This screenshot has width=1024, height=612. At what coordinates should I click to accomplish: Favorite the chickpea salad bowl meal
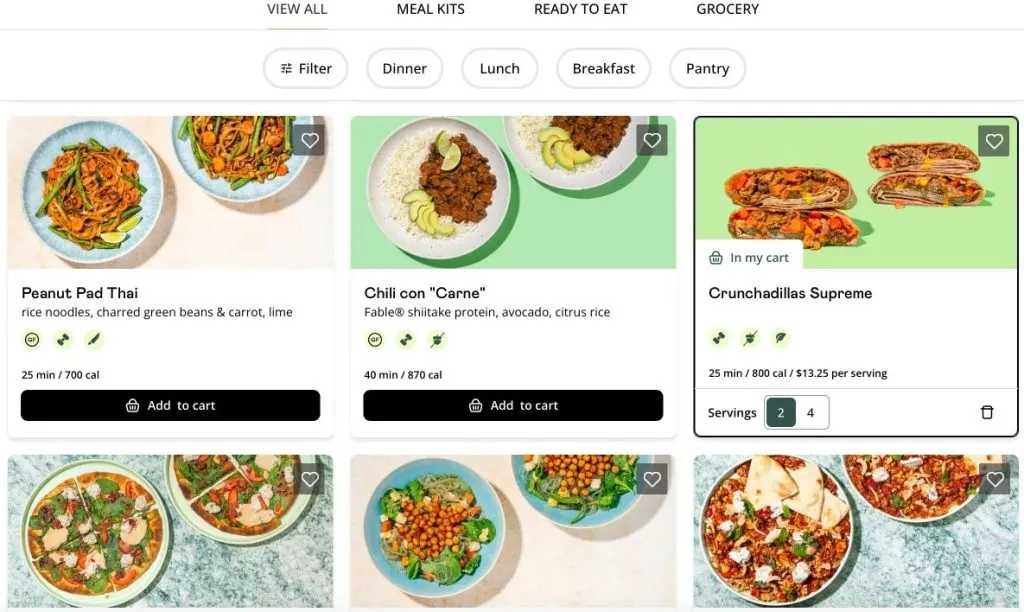point(652,480)
